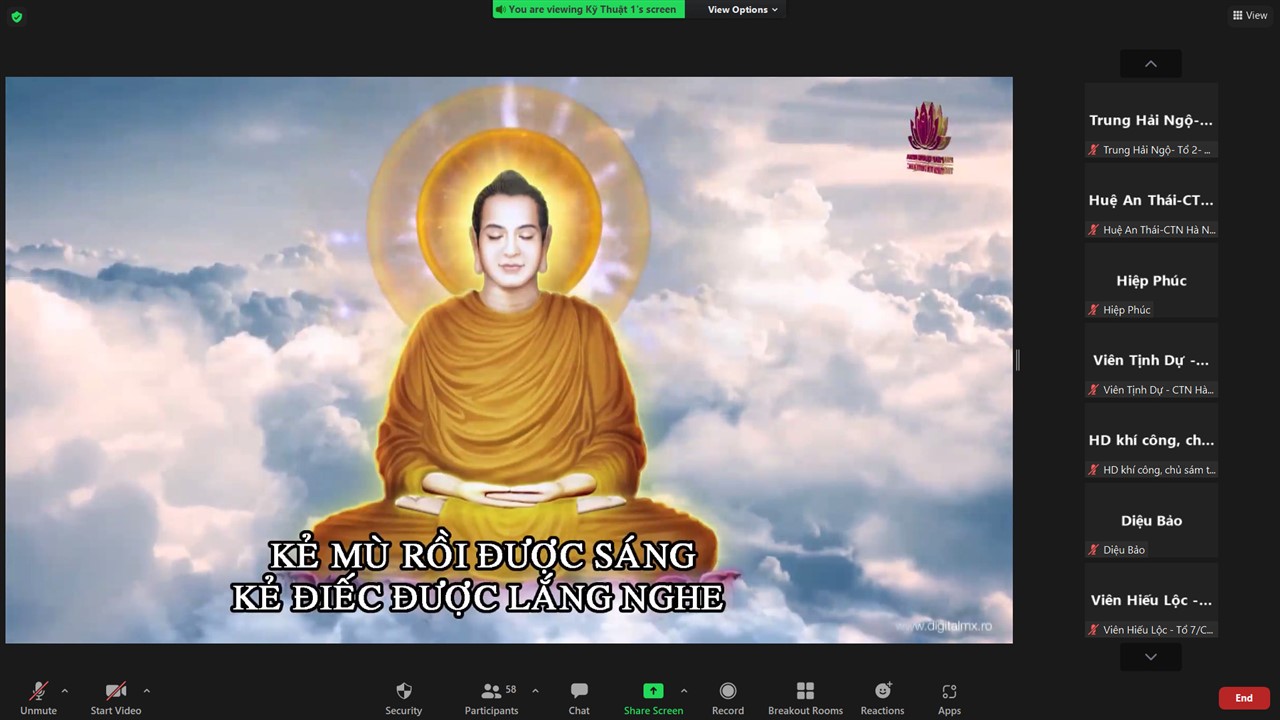Click the green encryption shield icon

point(16,16)
